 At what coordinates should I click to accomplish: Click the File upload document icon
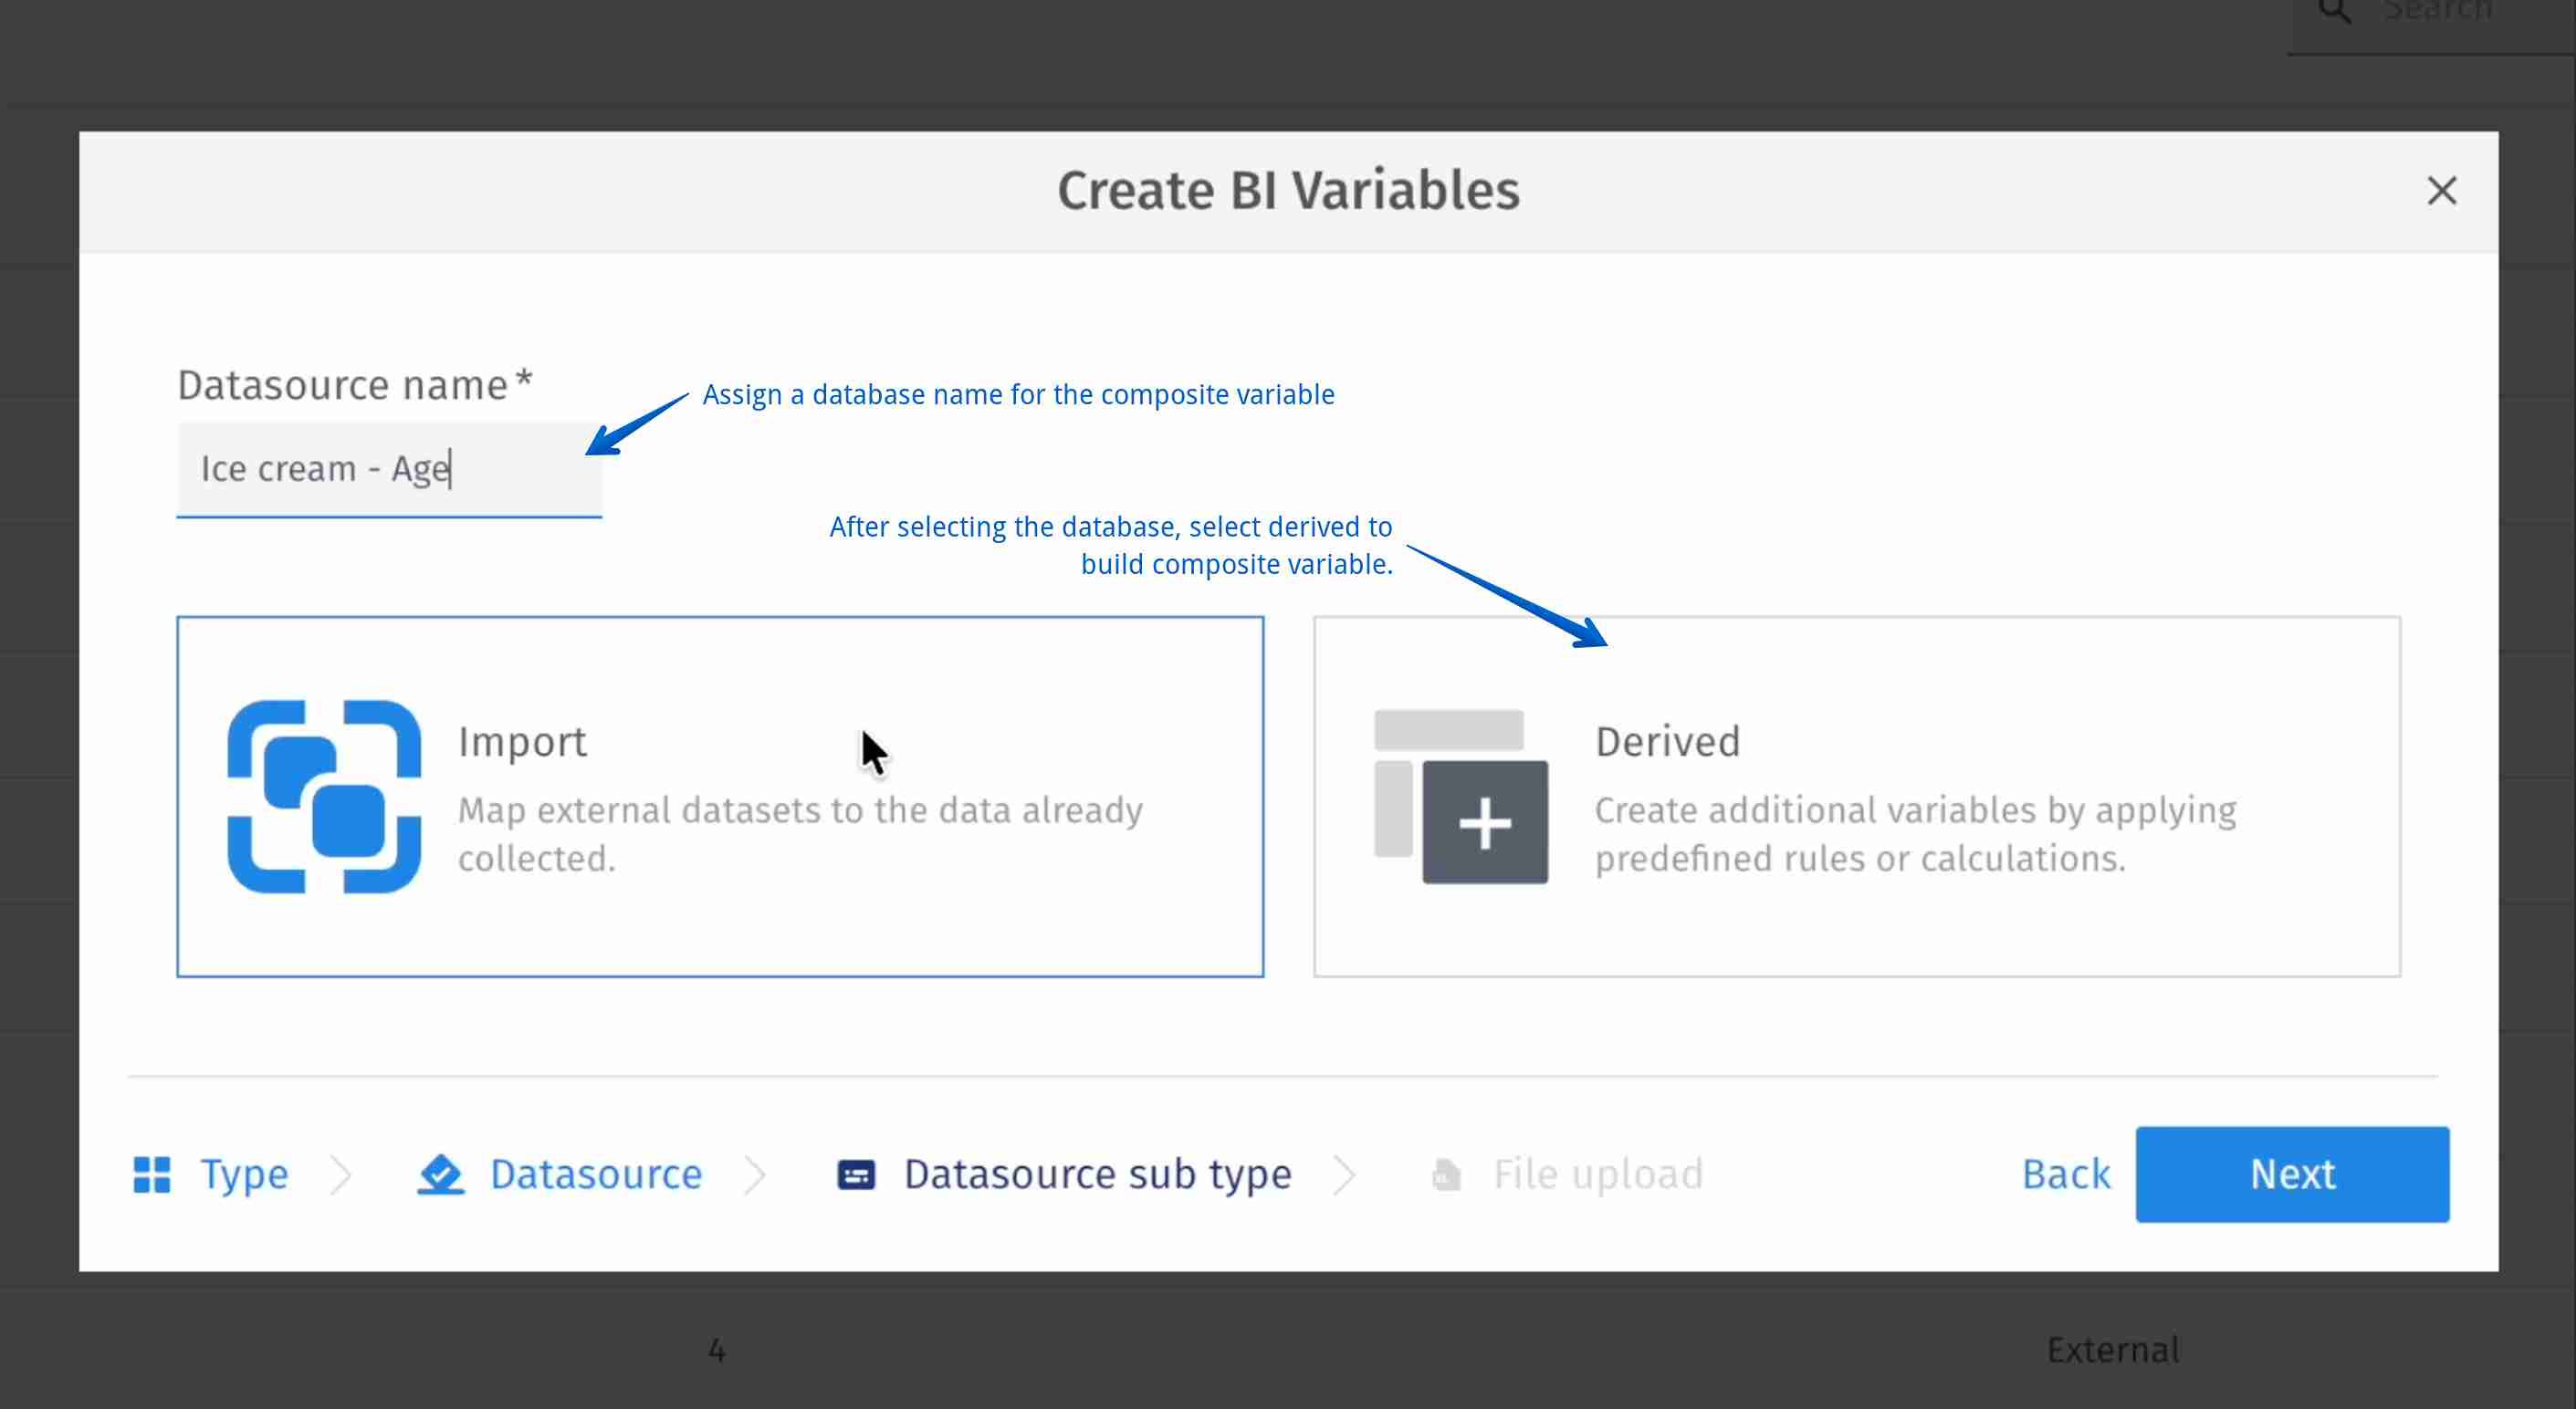1446,1174
